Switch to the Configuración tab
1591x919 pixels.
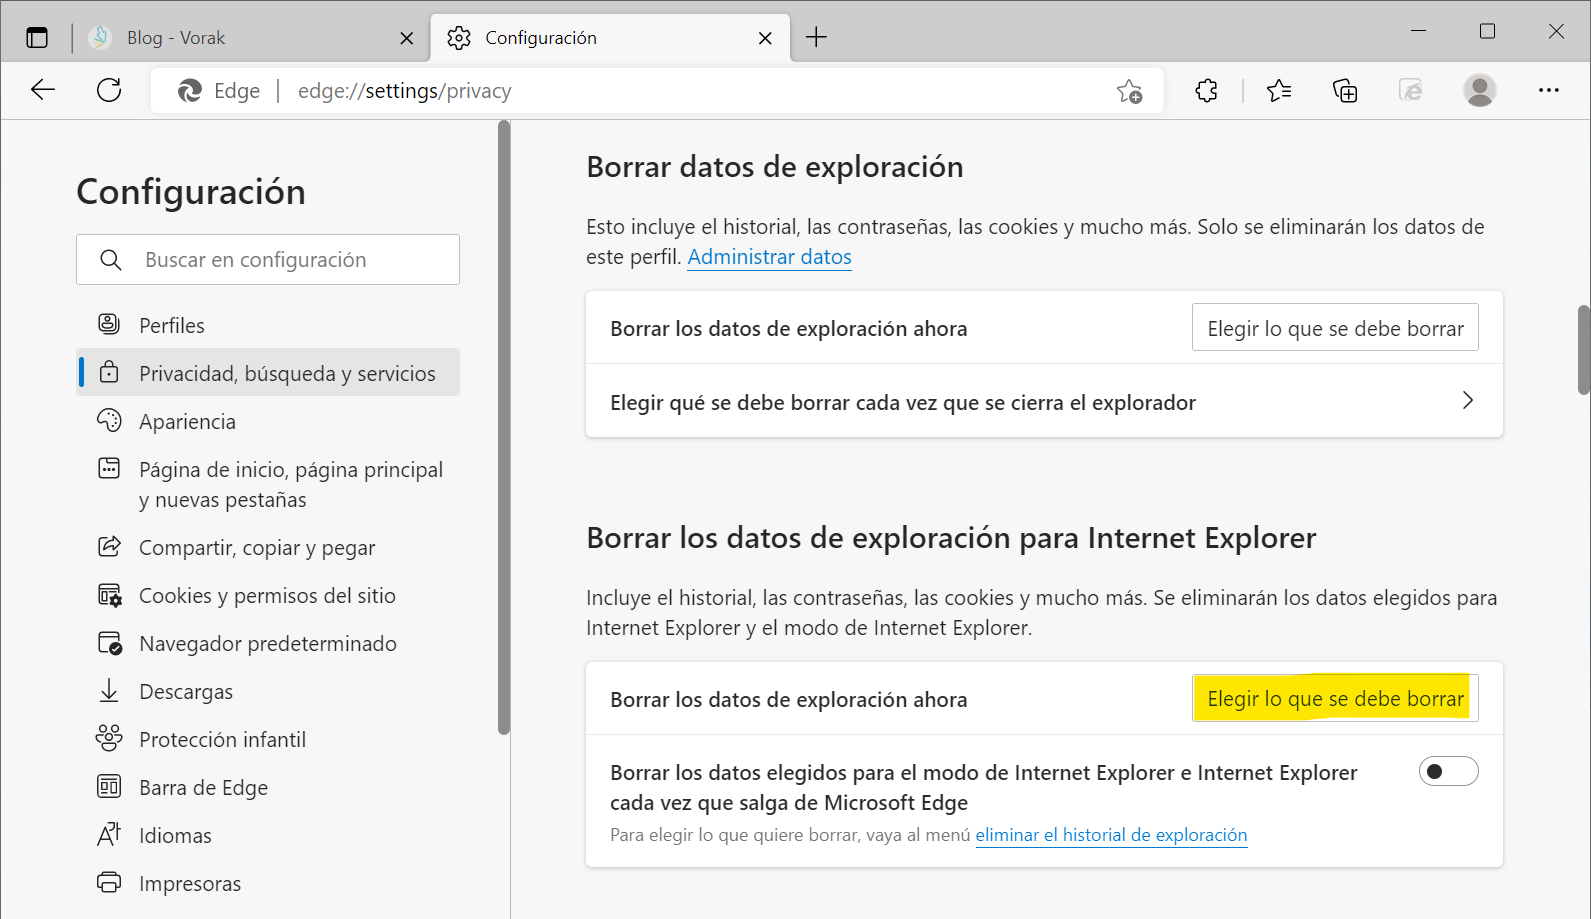click(610, 38)
